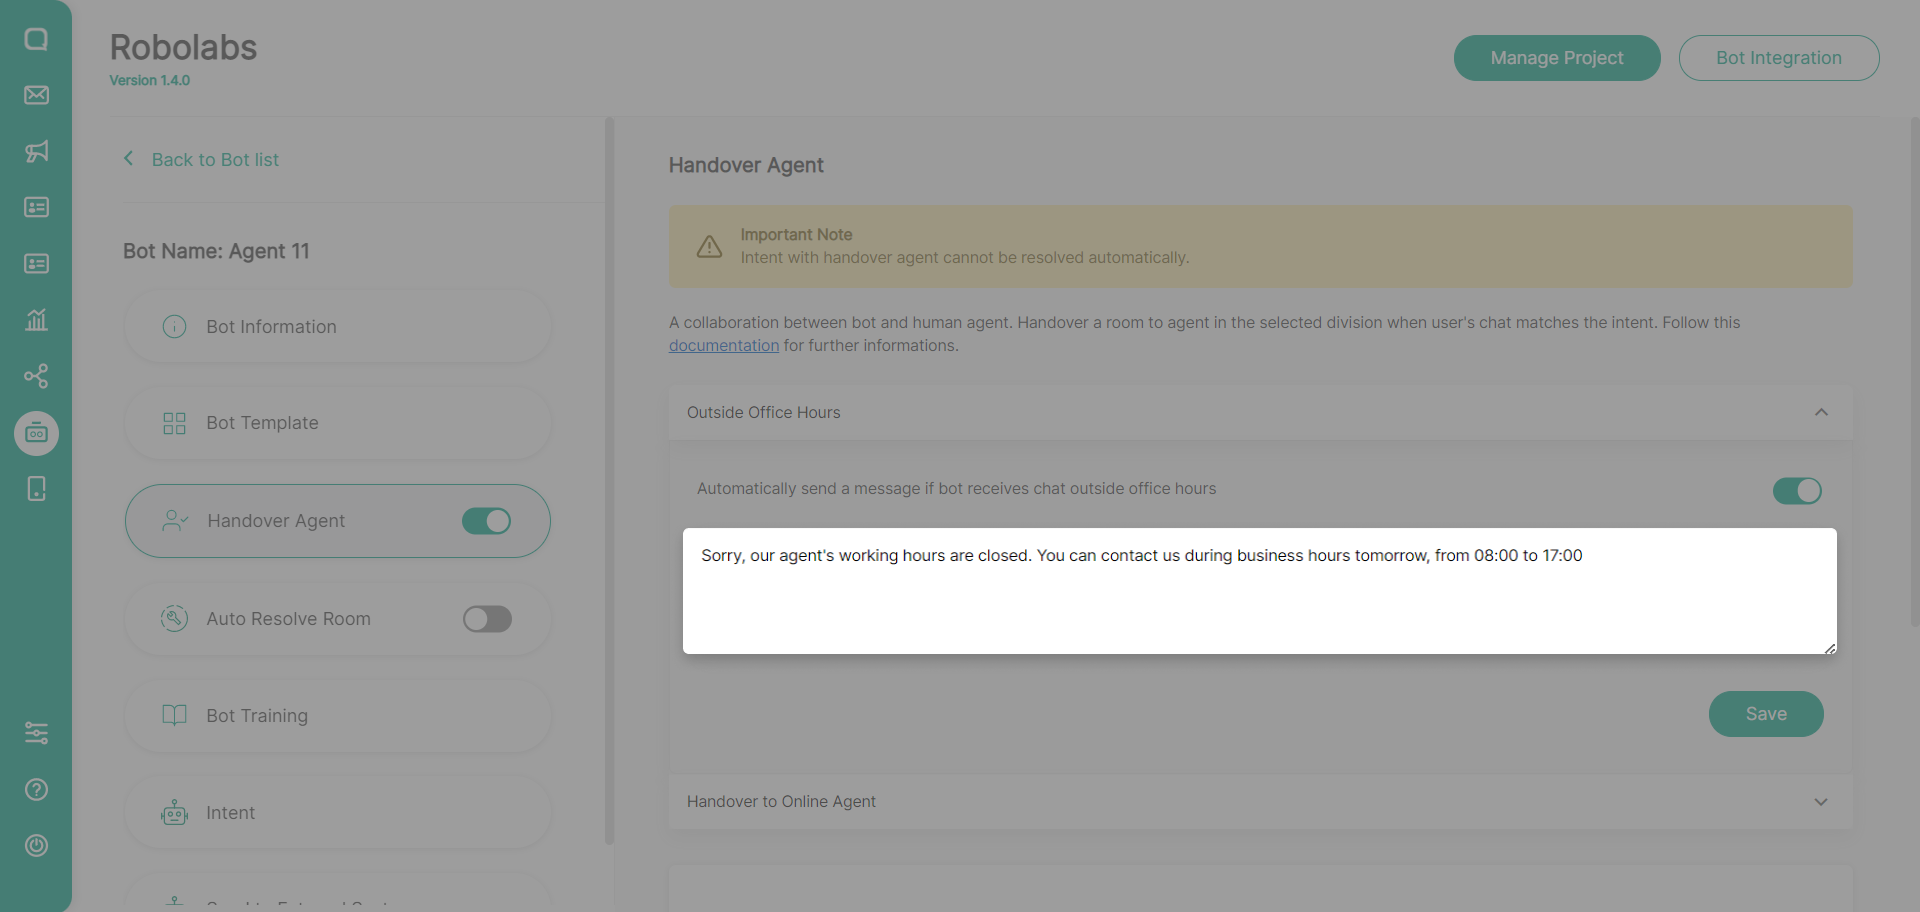Viewport: 1920px width, 912px height.
Task: Click the share integration nodes sidebar icon
Action: pos(36,376)
